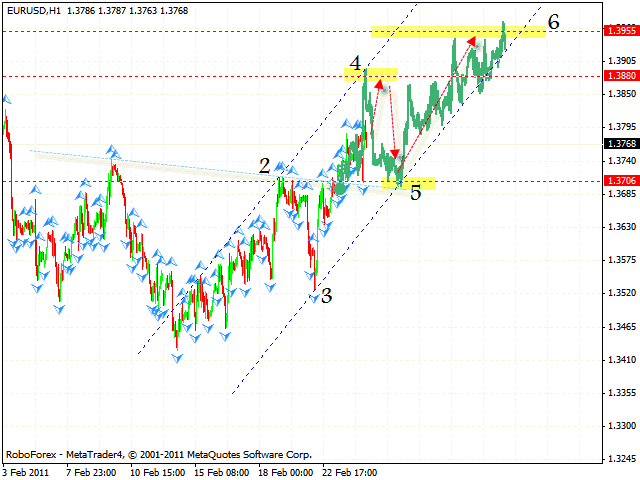Click the wave label 3

tap(326, 295)
